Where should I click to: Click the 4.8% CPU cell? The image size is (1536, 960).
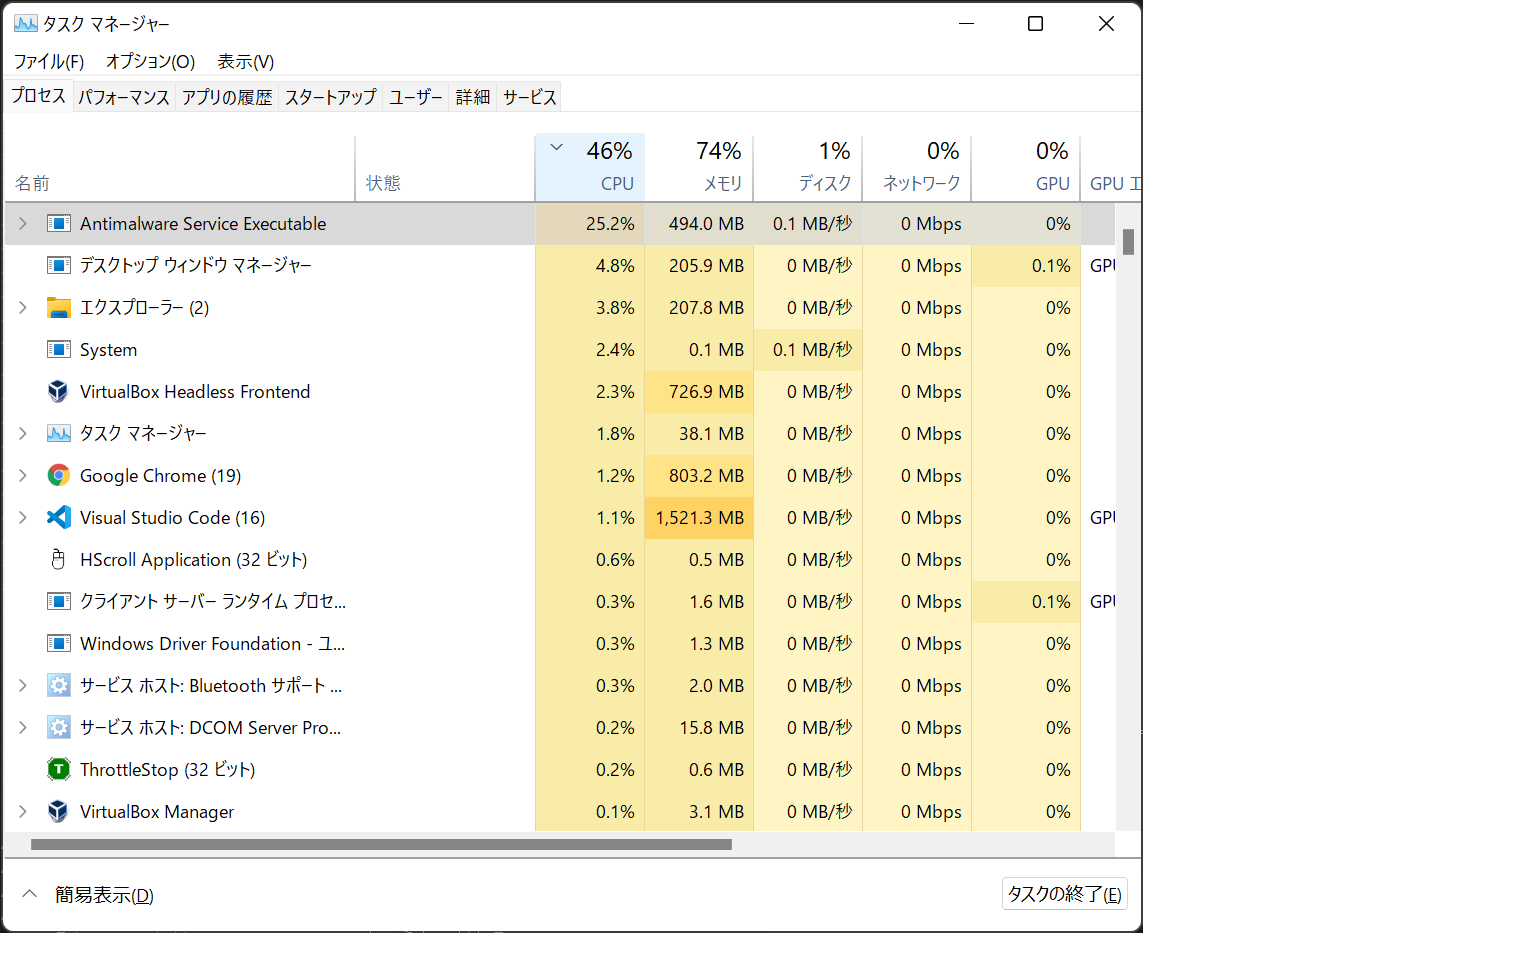(x=590, y=266)
